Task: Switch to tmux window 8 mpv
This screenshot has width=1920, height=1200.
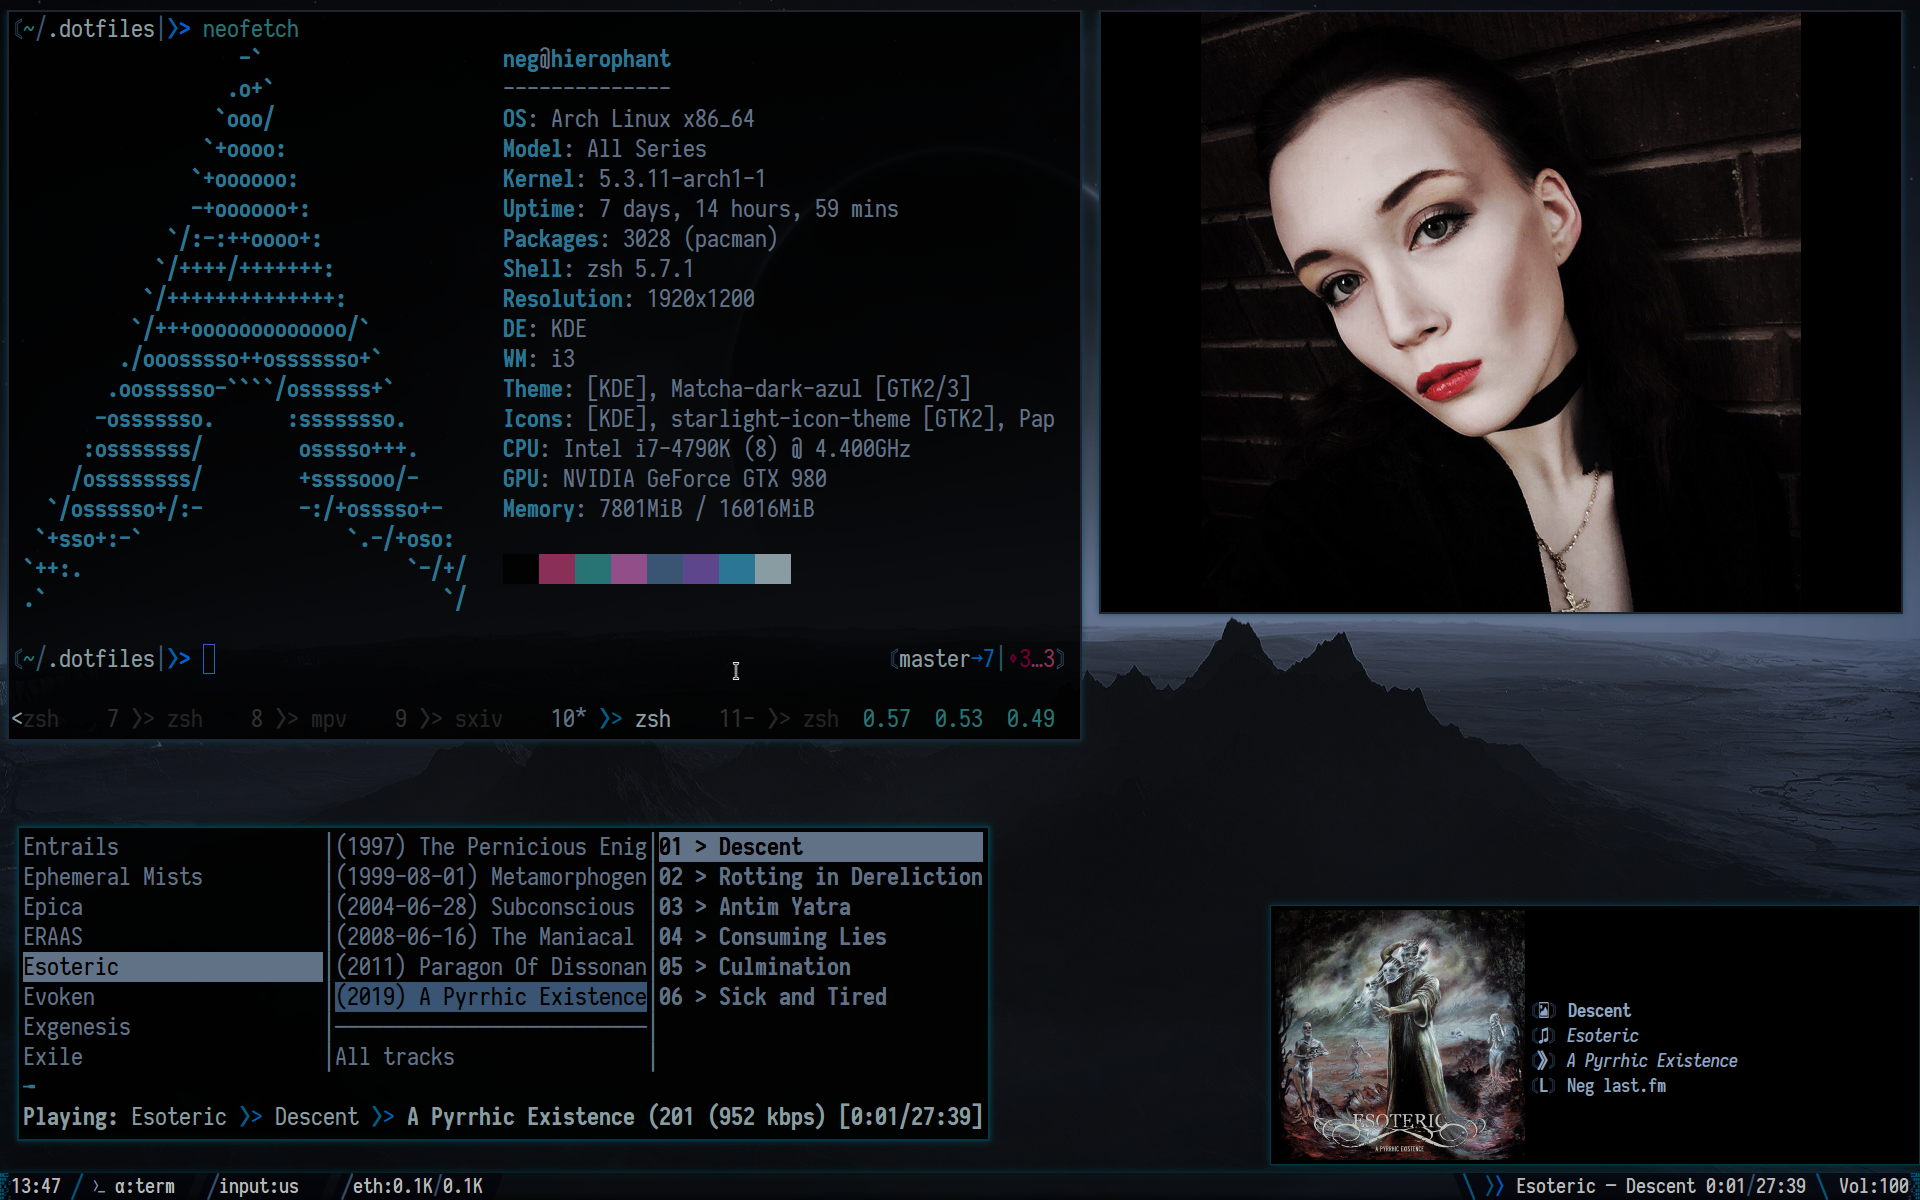Action: pos(299,719)
